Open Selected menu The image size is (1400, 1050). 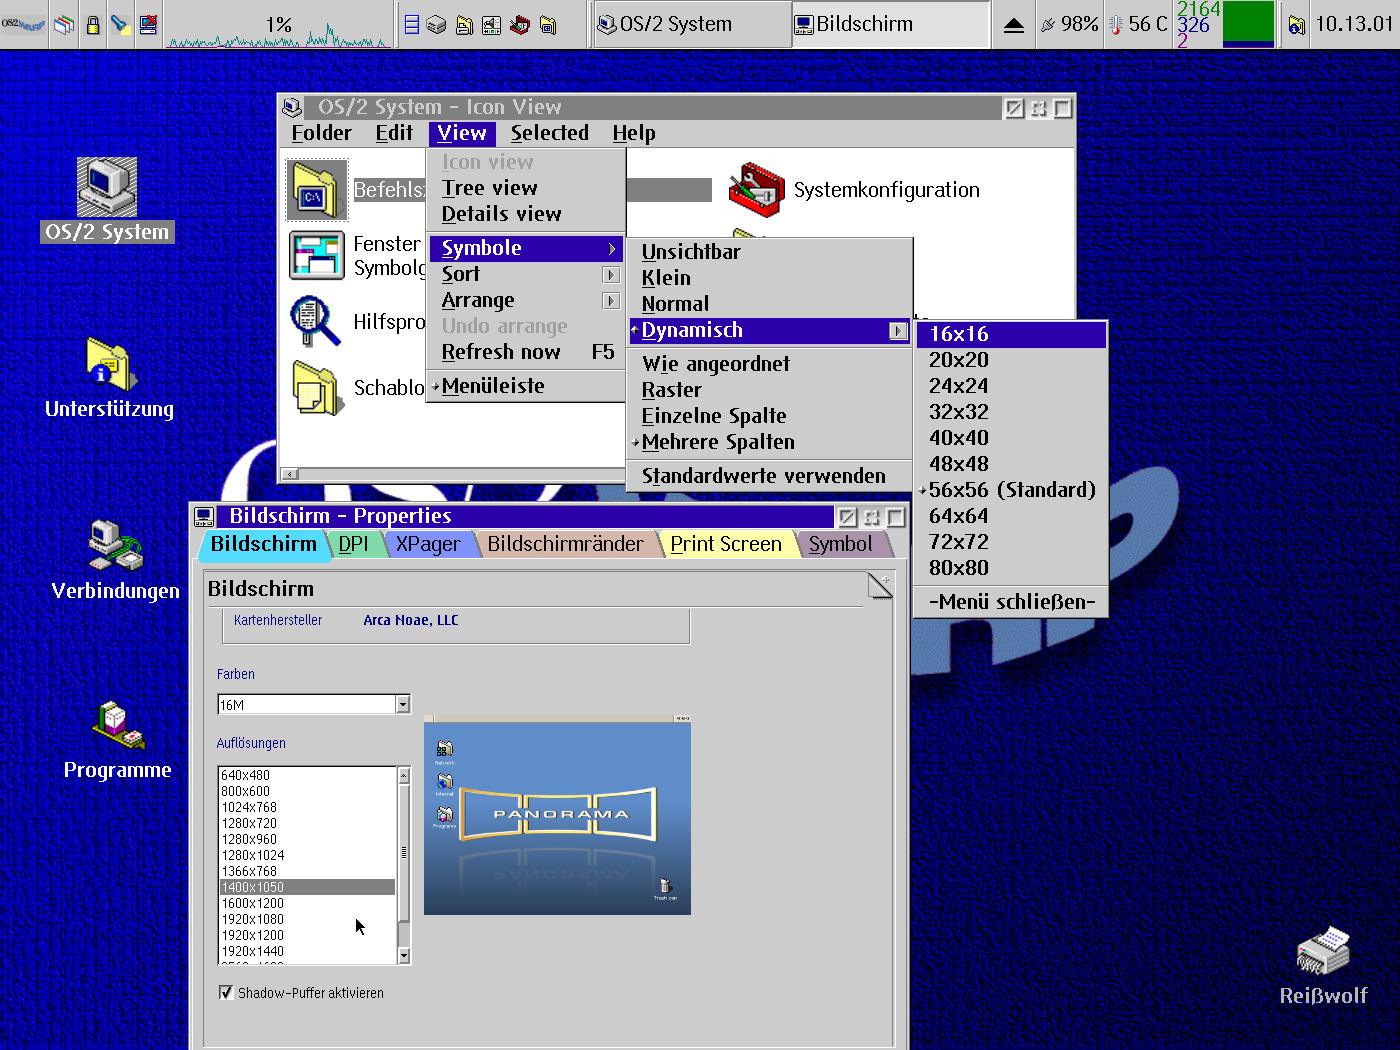click(549, 133)
